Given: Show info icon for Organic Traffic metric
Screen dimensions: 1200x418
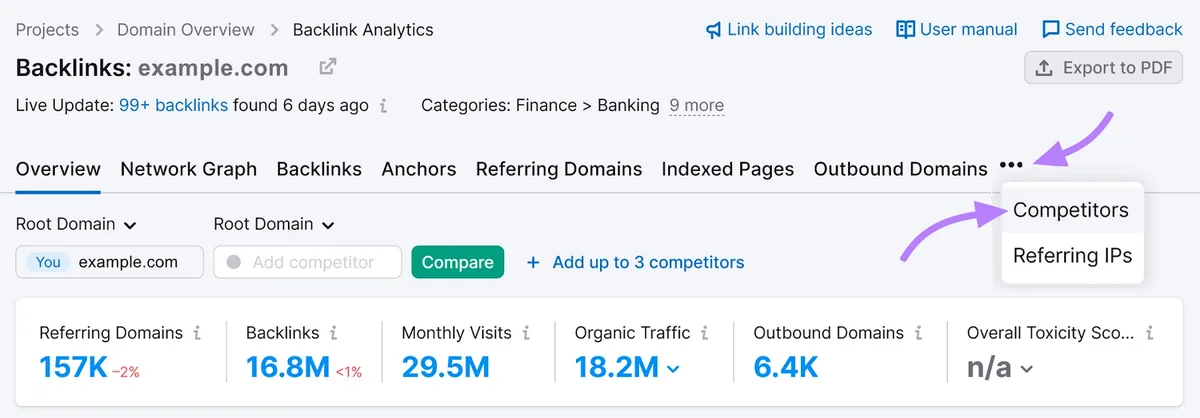Looking at the screenshot, I should point(704,333).
